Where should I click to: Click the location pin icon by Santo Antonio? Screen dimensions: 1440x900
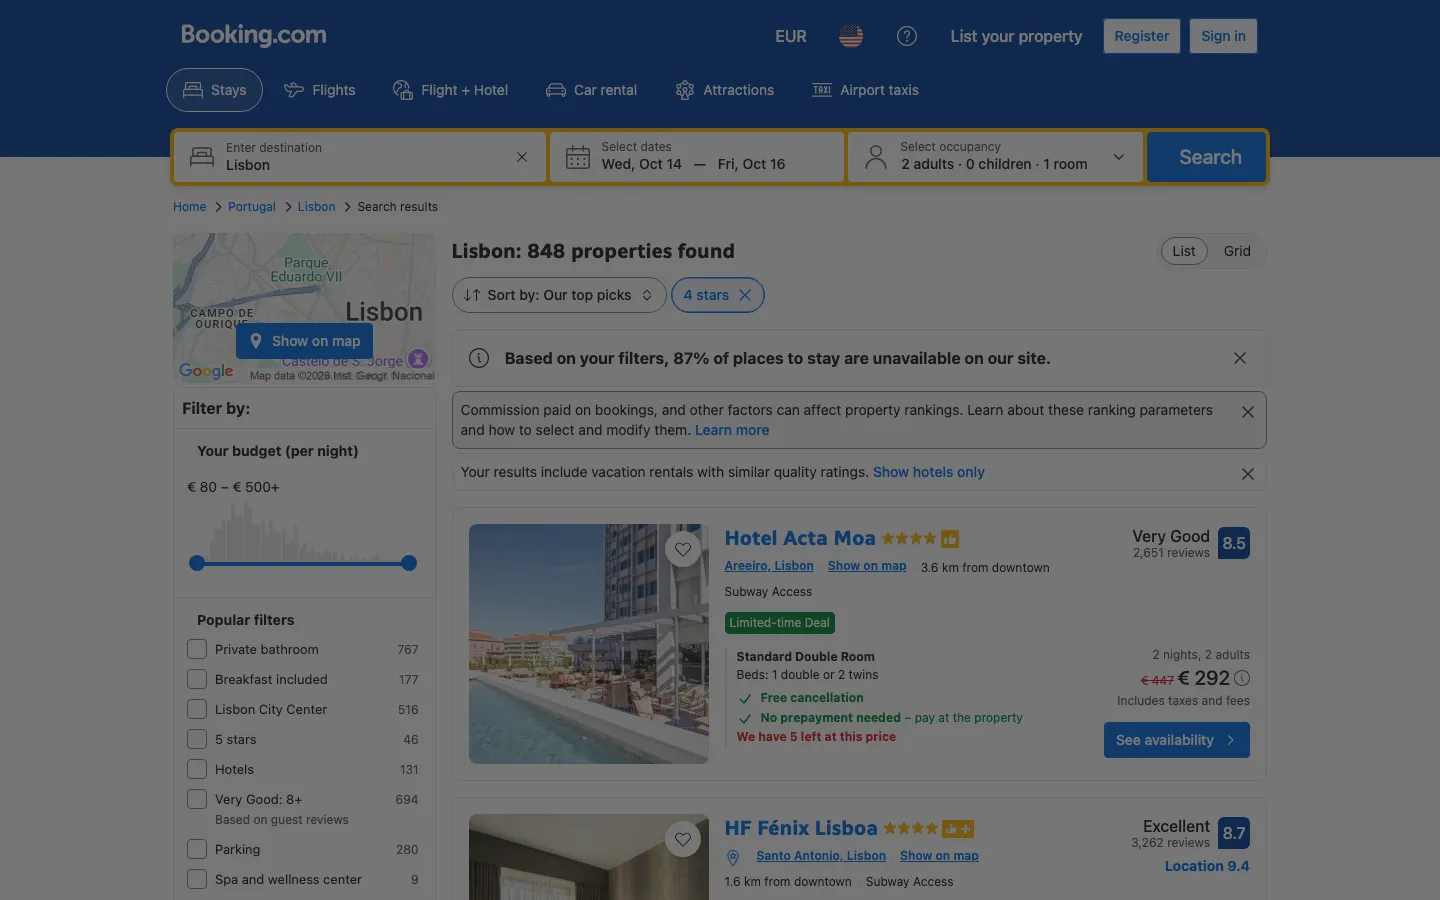pos(733,857)
